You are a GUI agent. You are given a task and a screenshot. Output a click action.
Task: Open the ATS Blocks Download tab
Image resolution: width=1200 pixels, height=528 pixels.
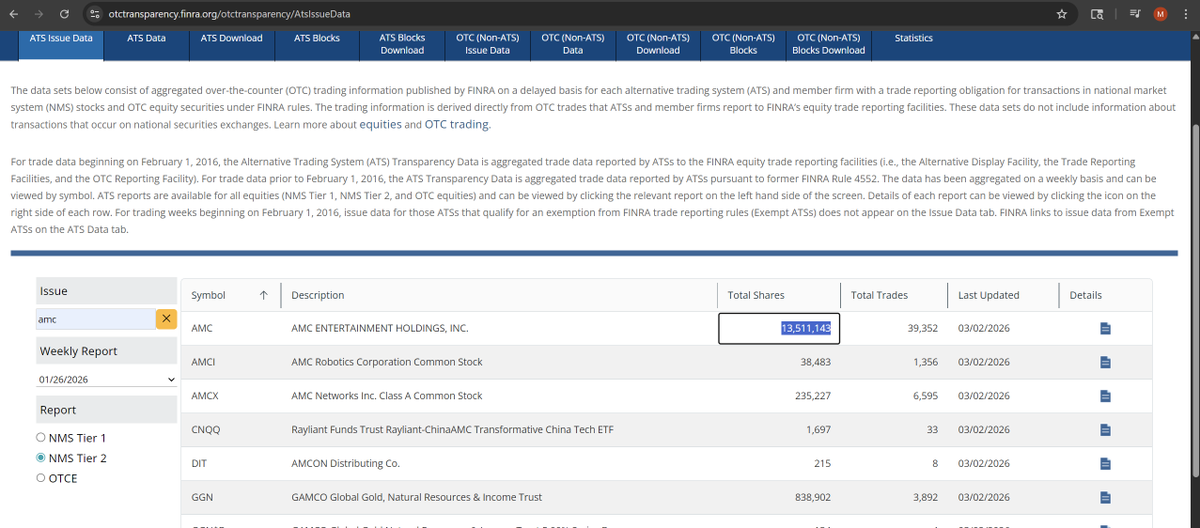tap(402, 44)
